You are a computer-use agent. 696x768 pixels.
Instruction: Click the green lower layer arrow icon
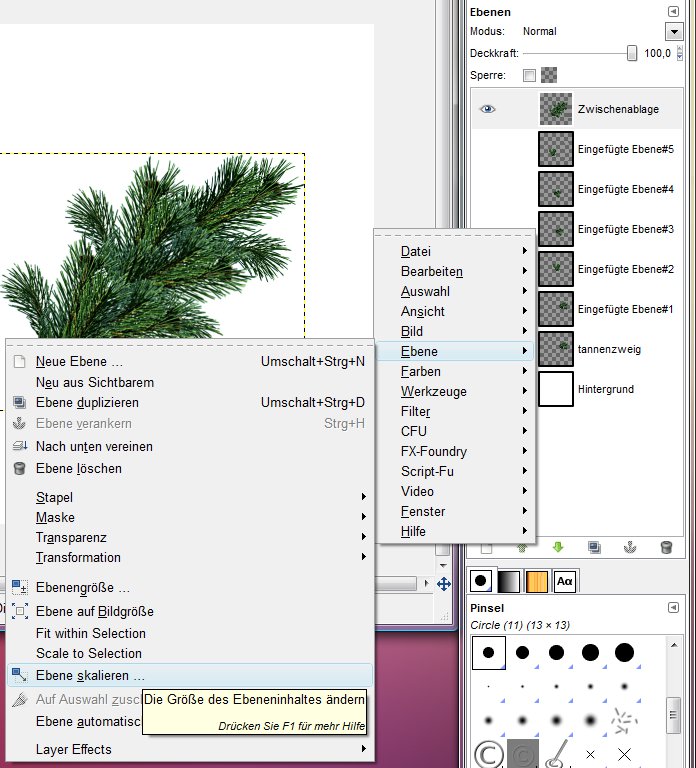pyautogui.click(x=558, y=547)
